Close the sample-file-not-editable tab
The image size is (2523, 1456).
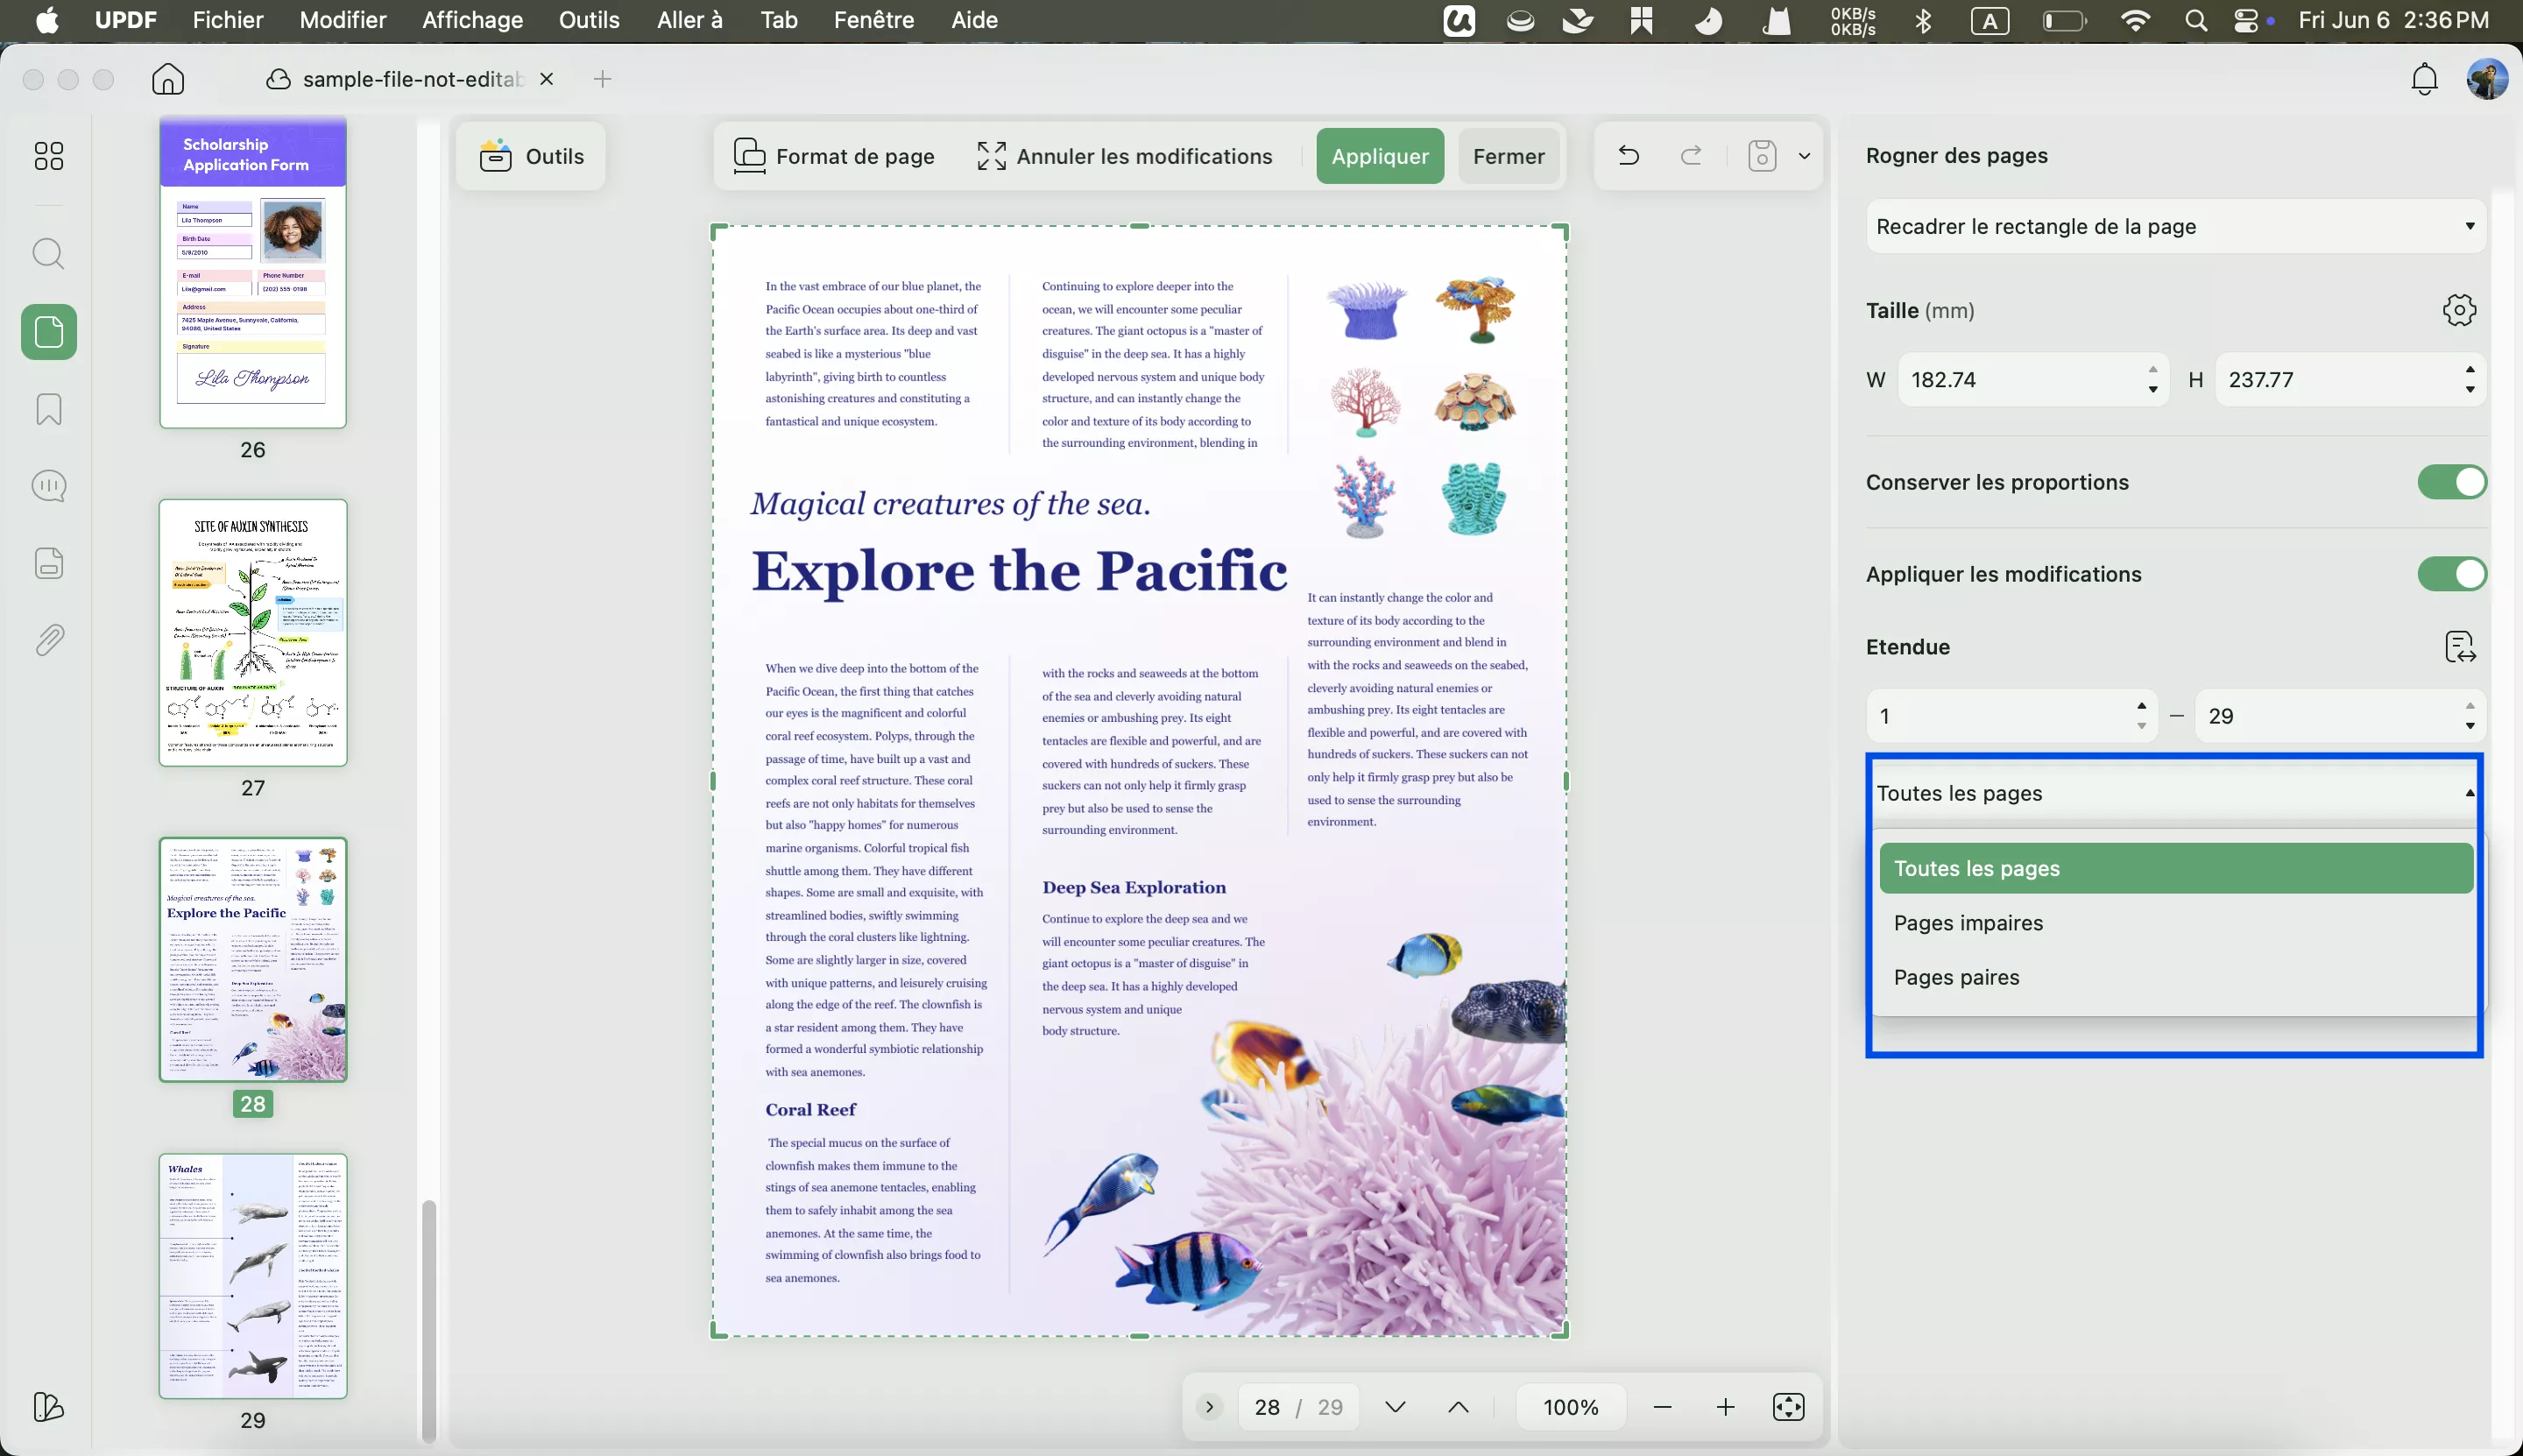[x=546, y=79]
